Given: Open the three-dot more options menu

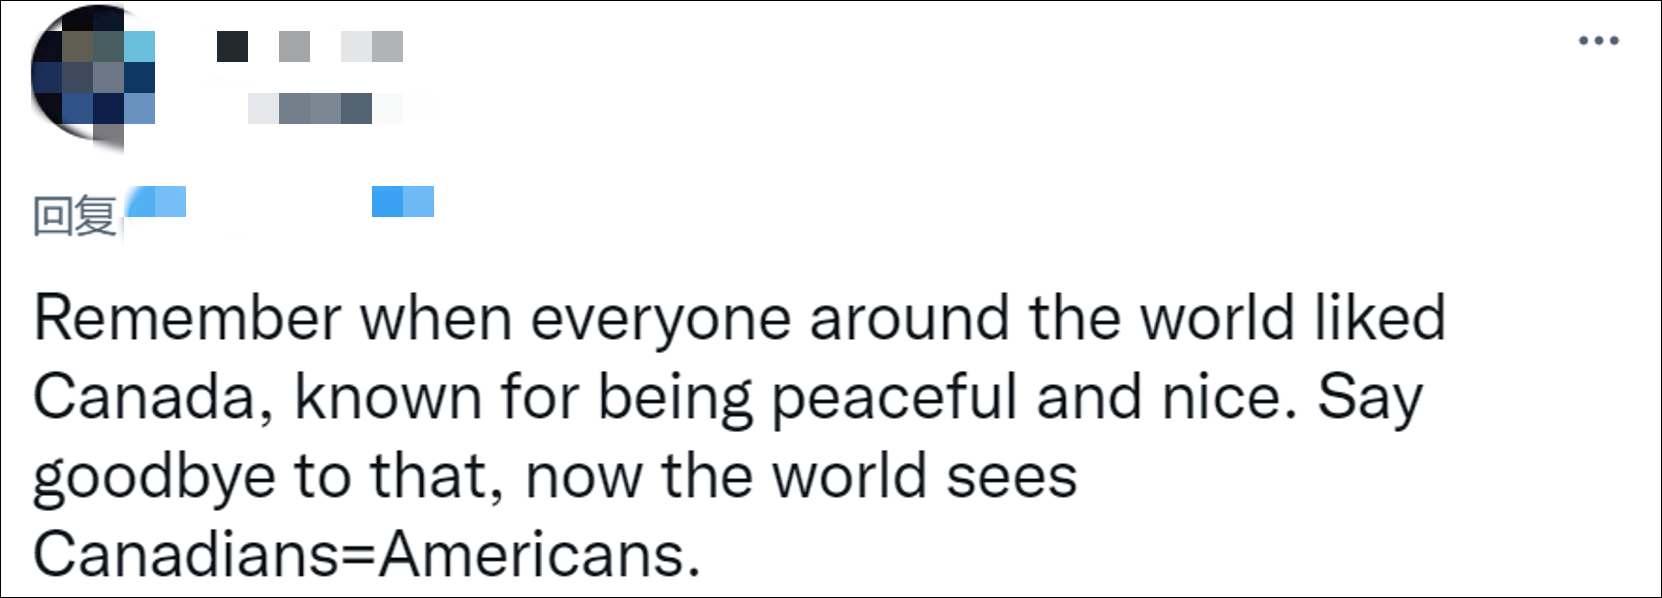Looking at the screenshot, I should tap(1598, 41).
